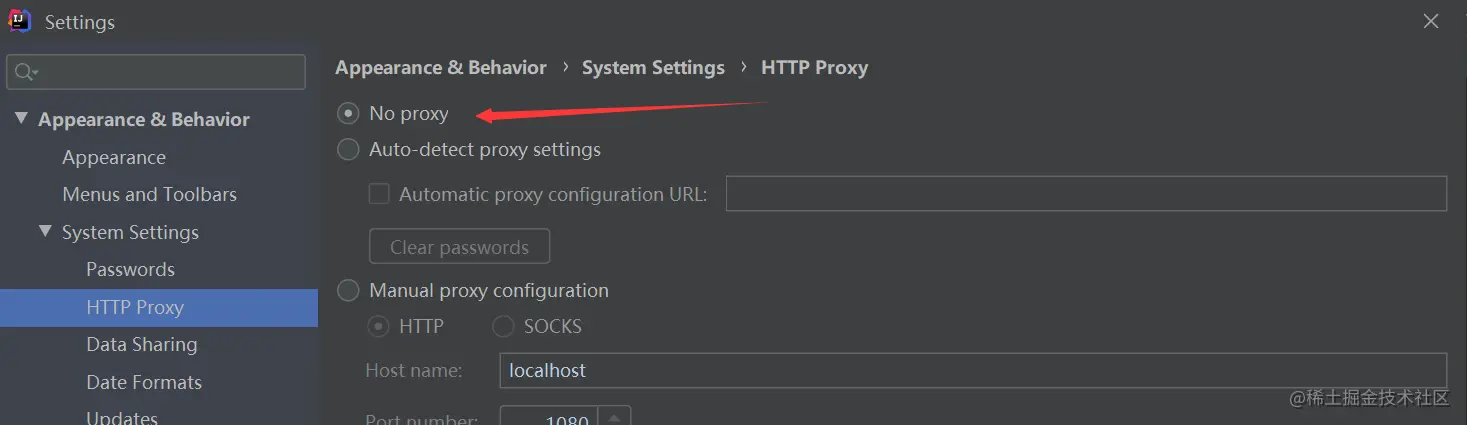Collapse the Appearance & Behavior tree node

(21, 119)
